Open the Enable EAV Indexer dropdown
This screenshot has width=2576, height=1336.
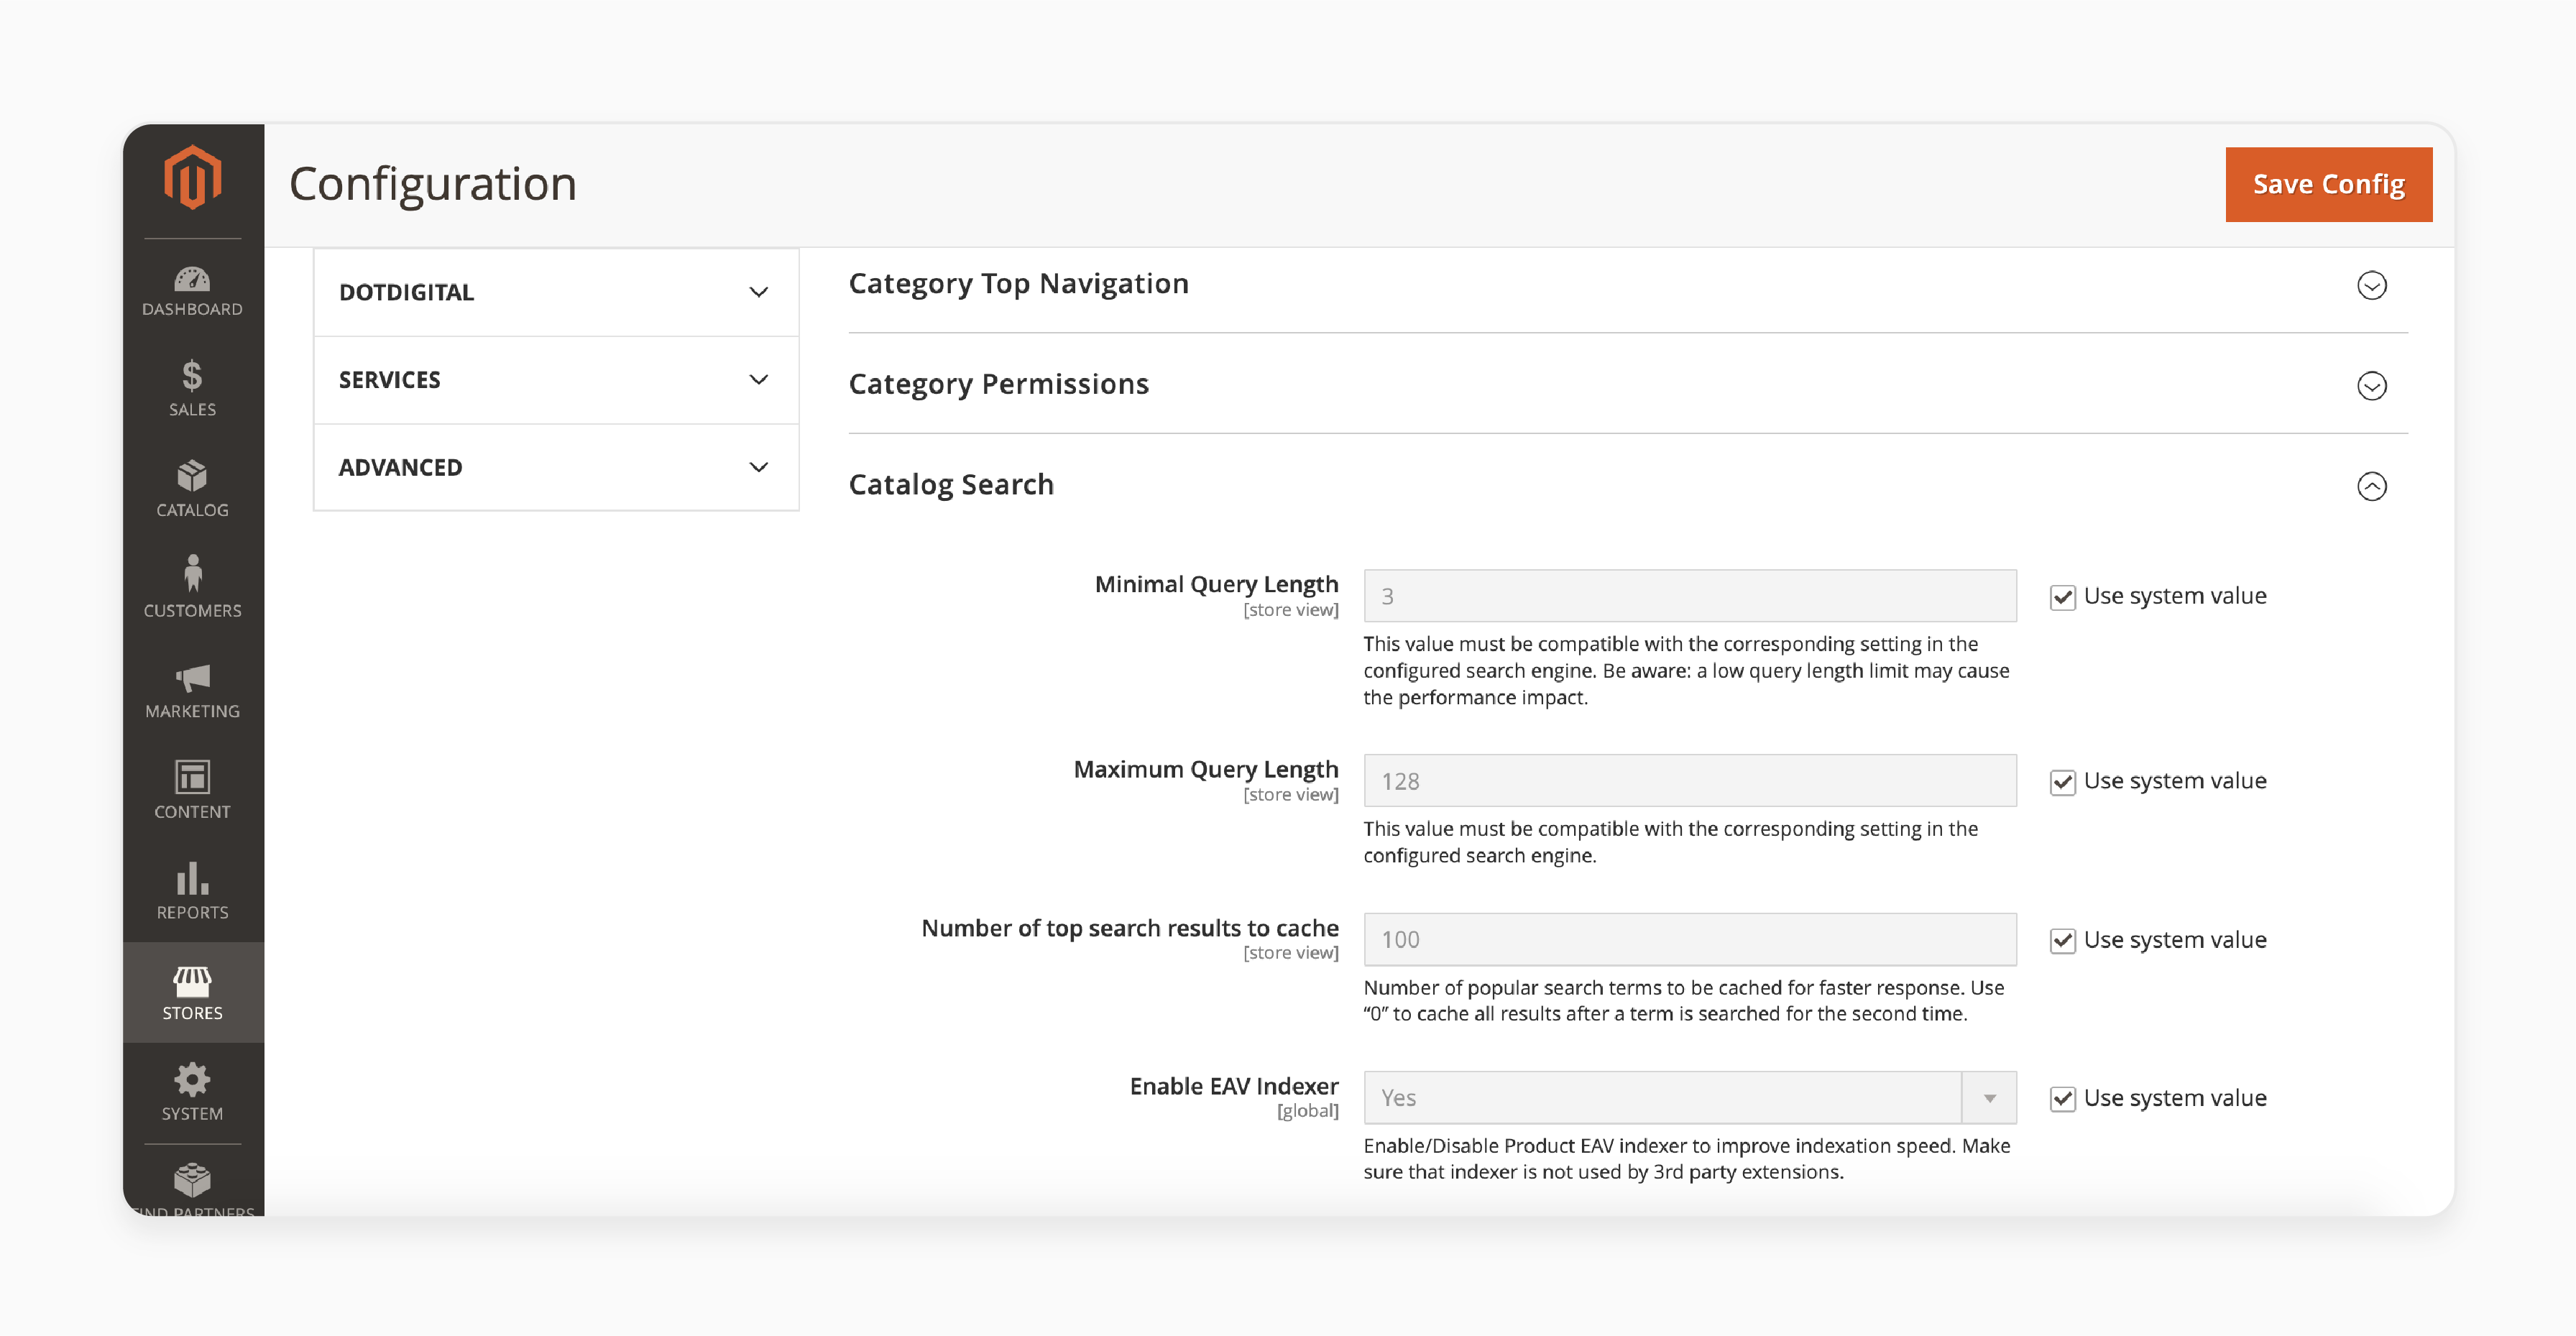1689,1098
